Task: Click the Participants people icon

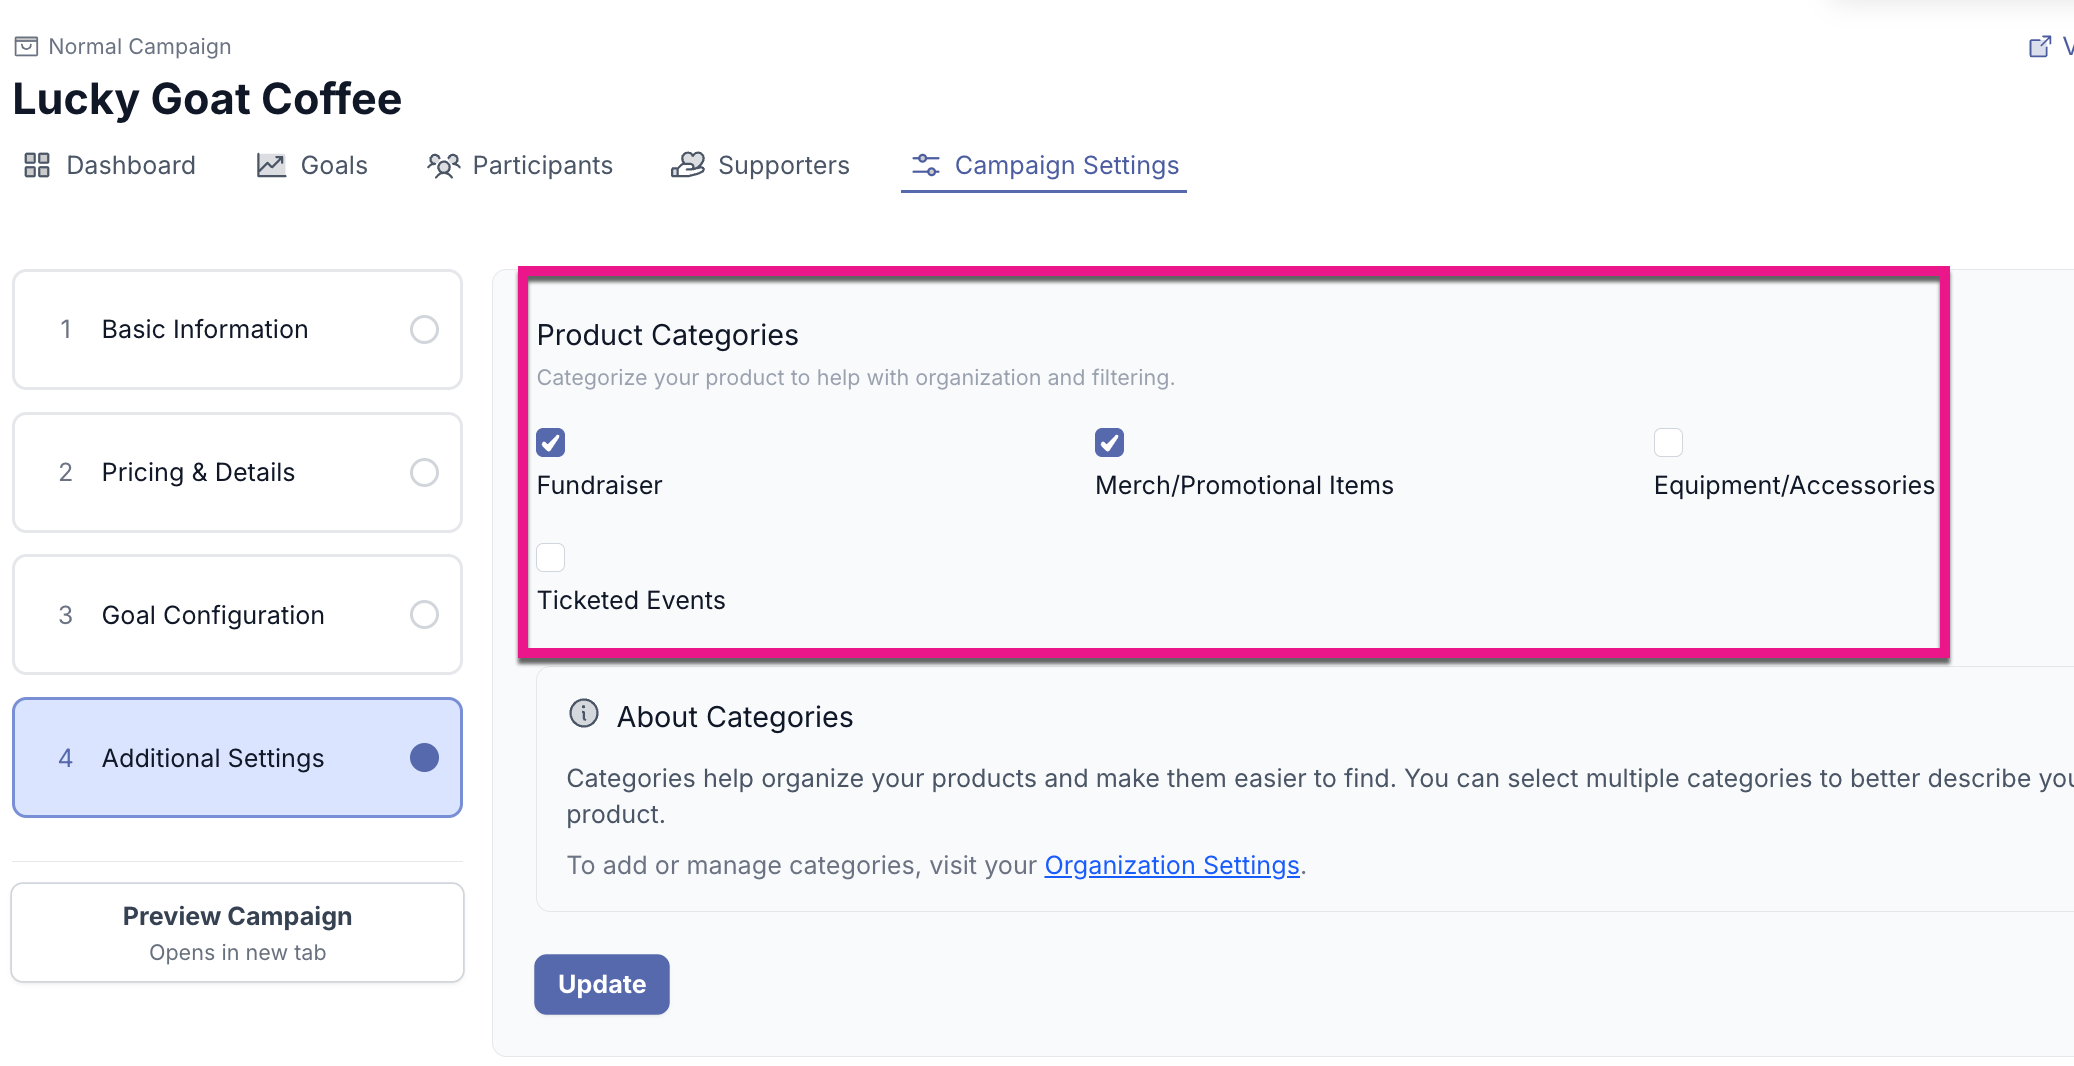Action: 443,165
